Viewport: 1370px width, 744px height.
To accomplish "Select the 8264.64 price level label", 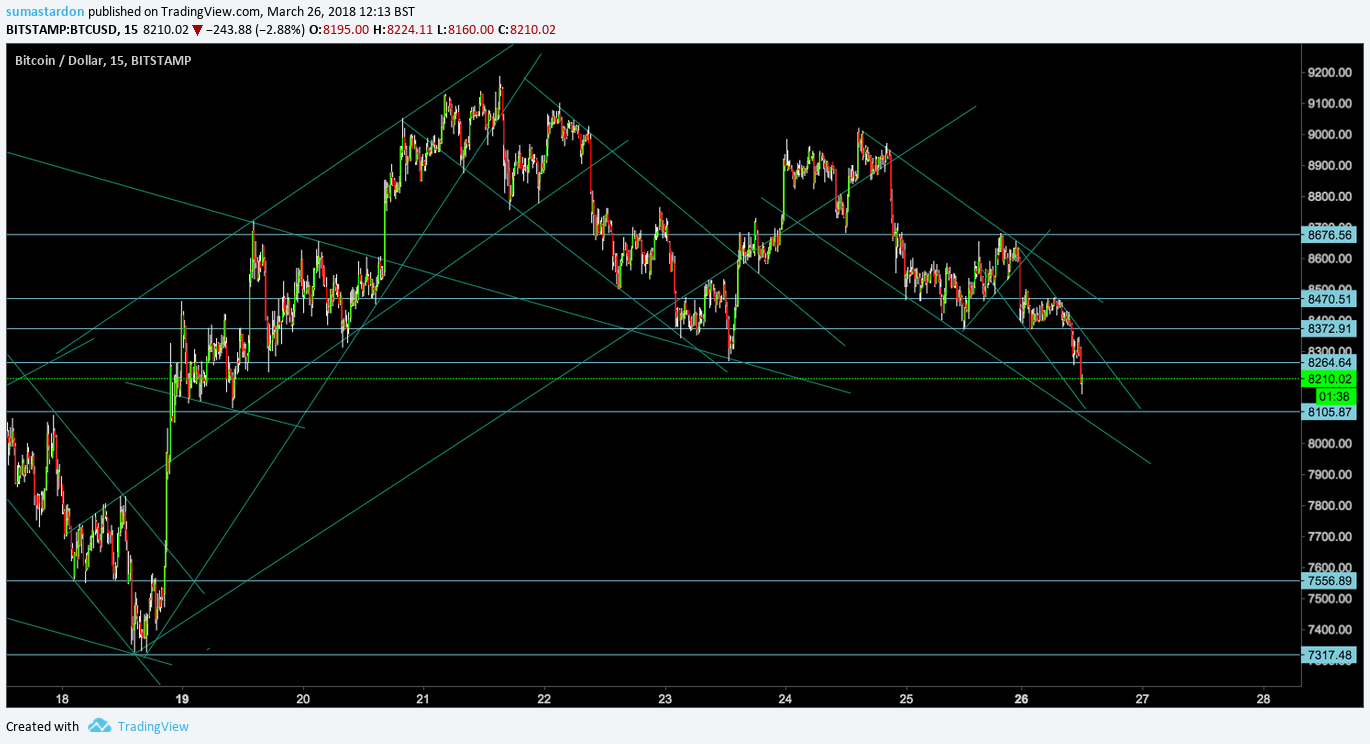I will [x=1329, y=362].
